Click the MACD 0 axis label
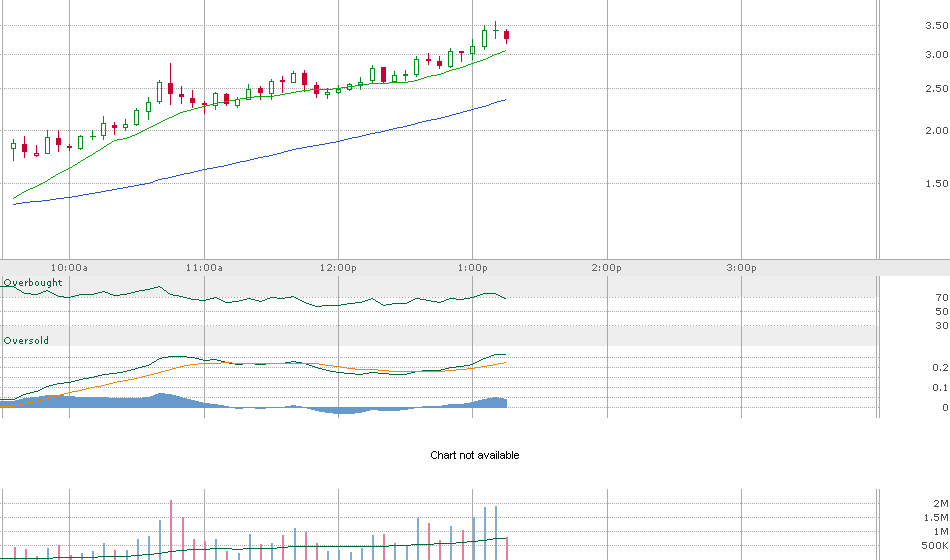This screenshot has width=950, height=560. (x=945, y=408)
